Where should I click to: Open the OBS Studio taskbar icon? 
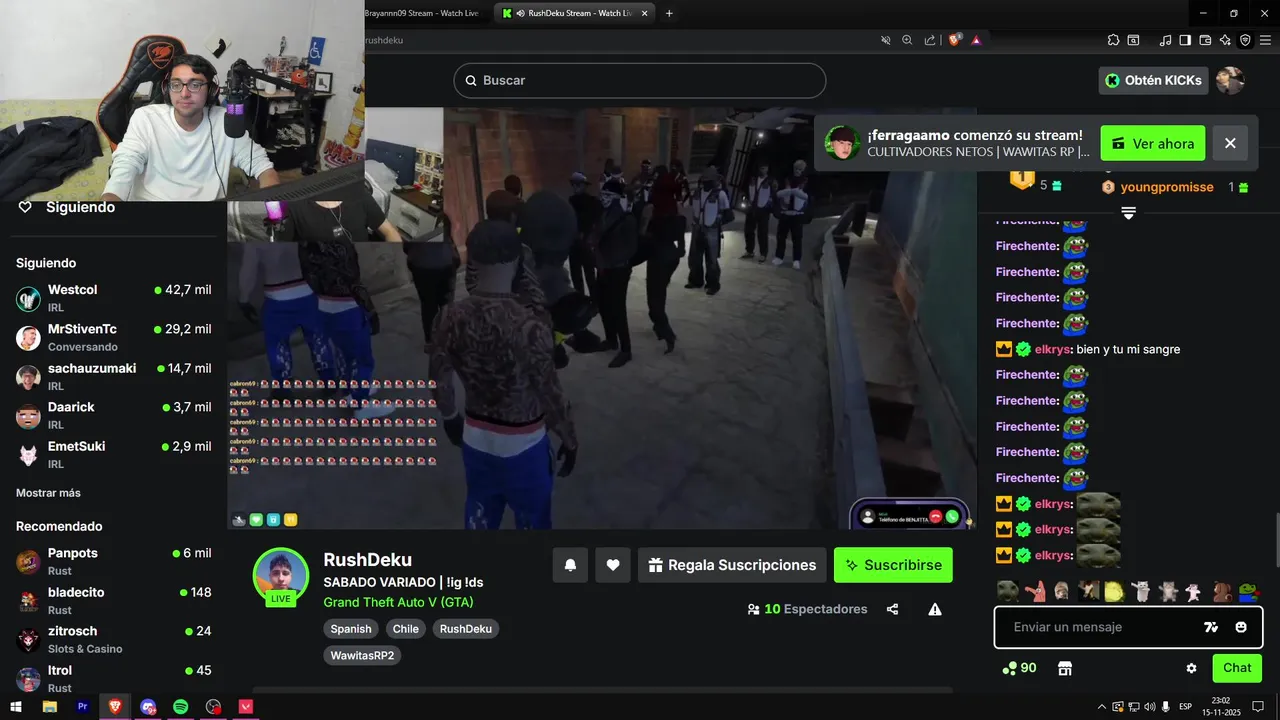pyautogui.click(x=213, y=707)
